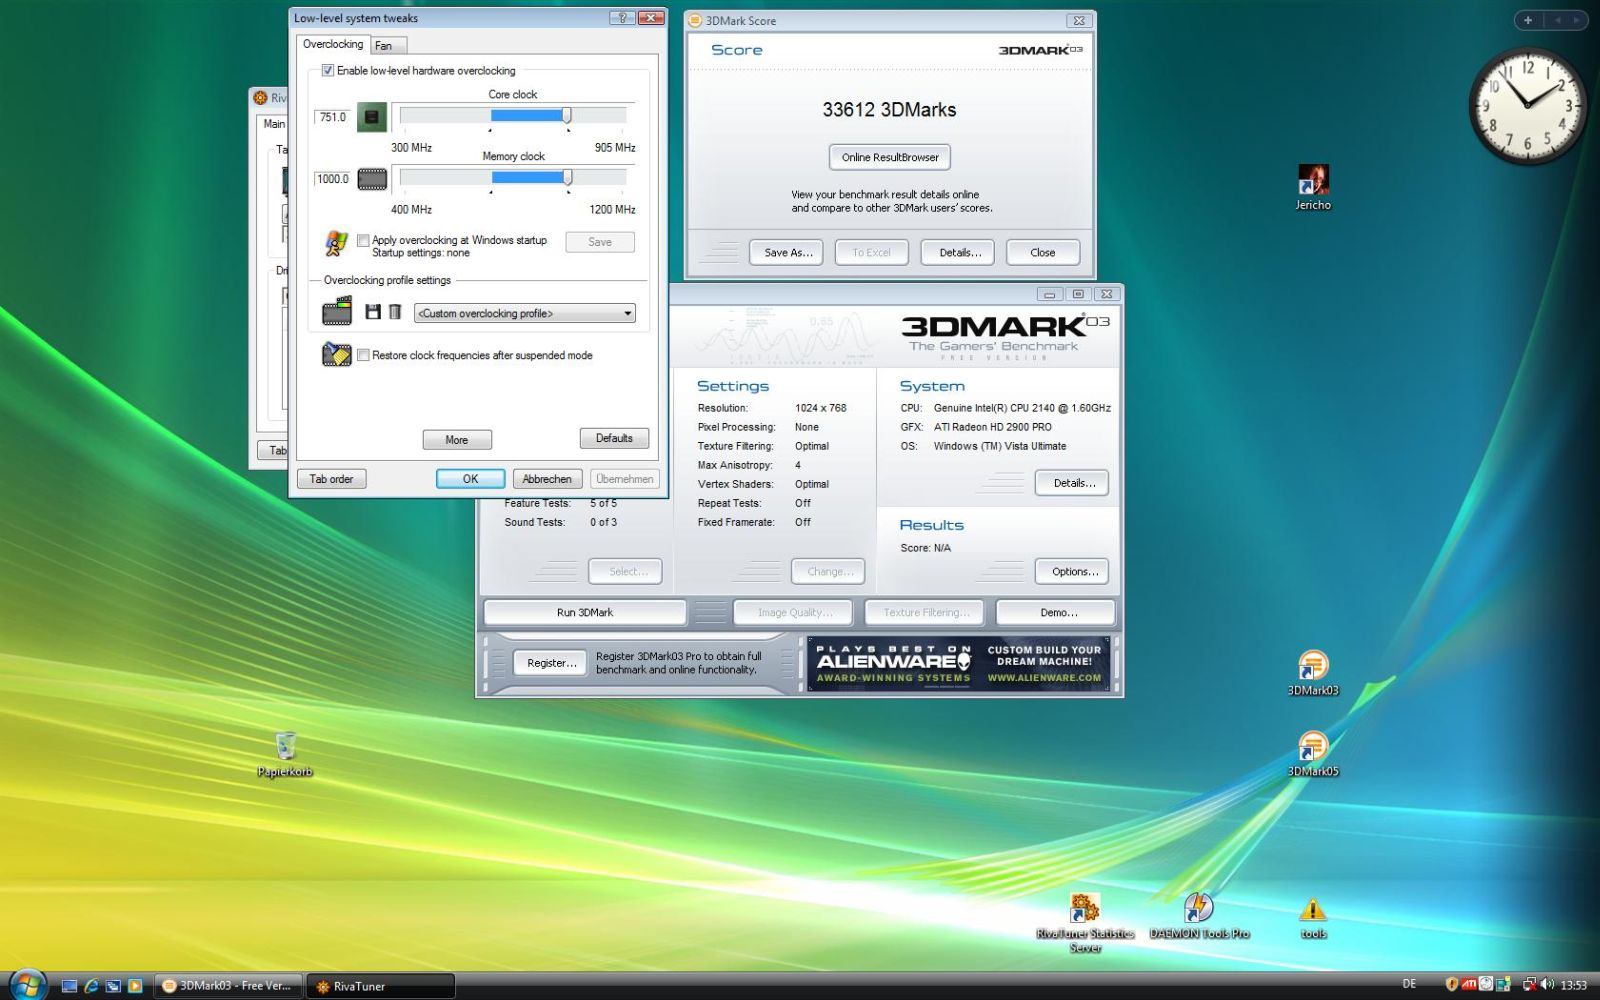Click the sidebar gadget add plus icon

coord(1528,20)
